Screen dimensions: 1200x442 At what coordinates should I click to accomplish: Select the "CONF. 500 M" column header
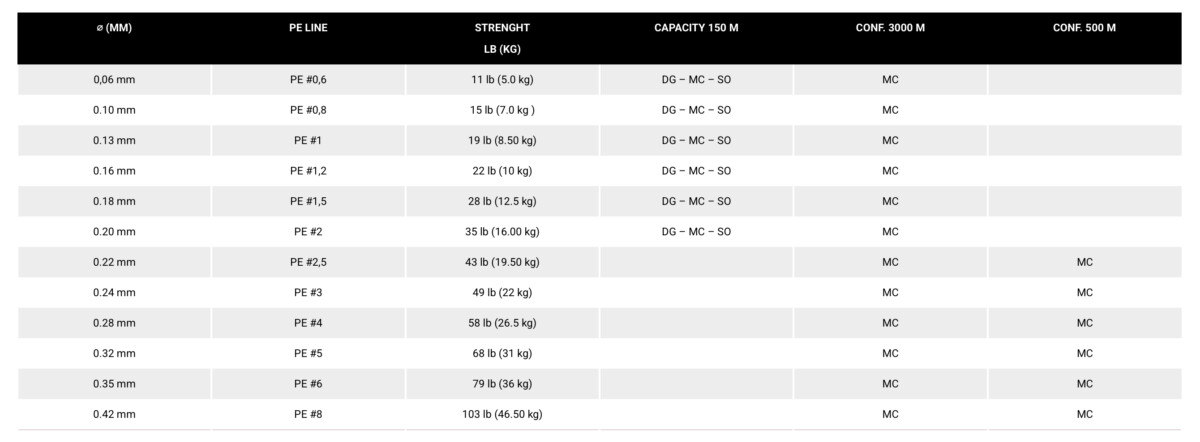1084,28
